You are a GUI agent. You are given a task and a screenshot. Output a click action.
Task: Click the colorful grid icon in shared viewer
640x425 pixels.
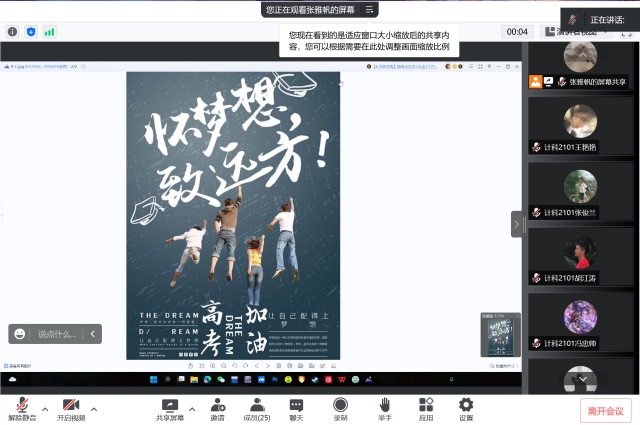[x=333, y=366]
